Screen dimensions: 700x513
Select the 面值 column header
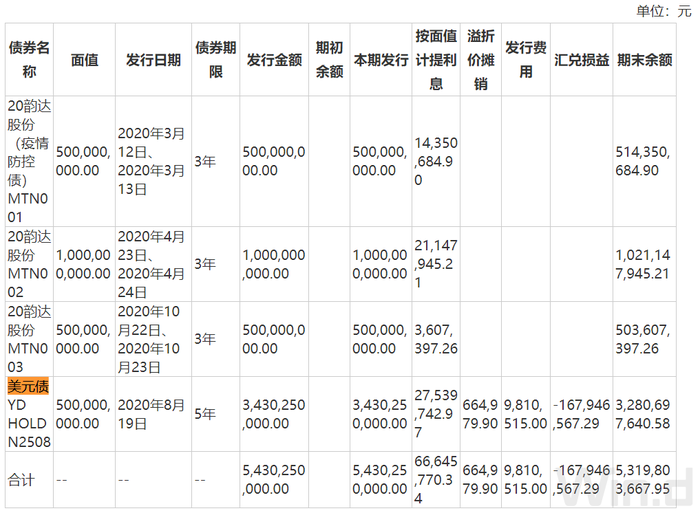pos(84,59)
